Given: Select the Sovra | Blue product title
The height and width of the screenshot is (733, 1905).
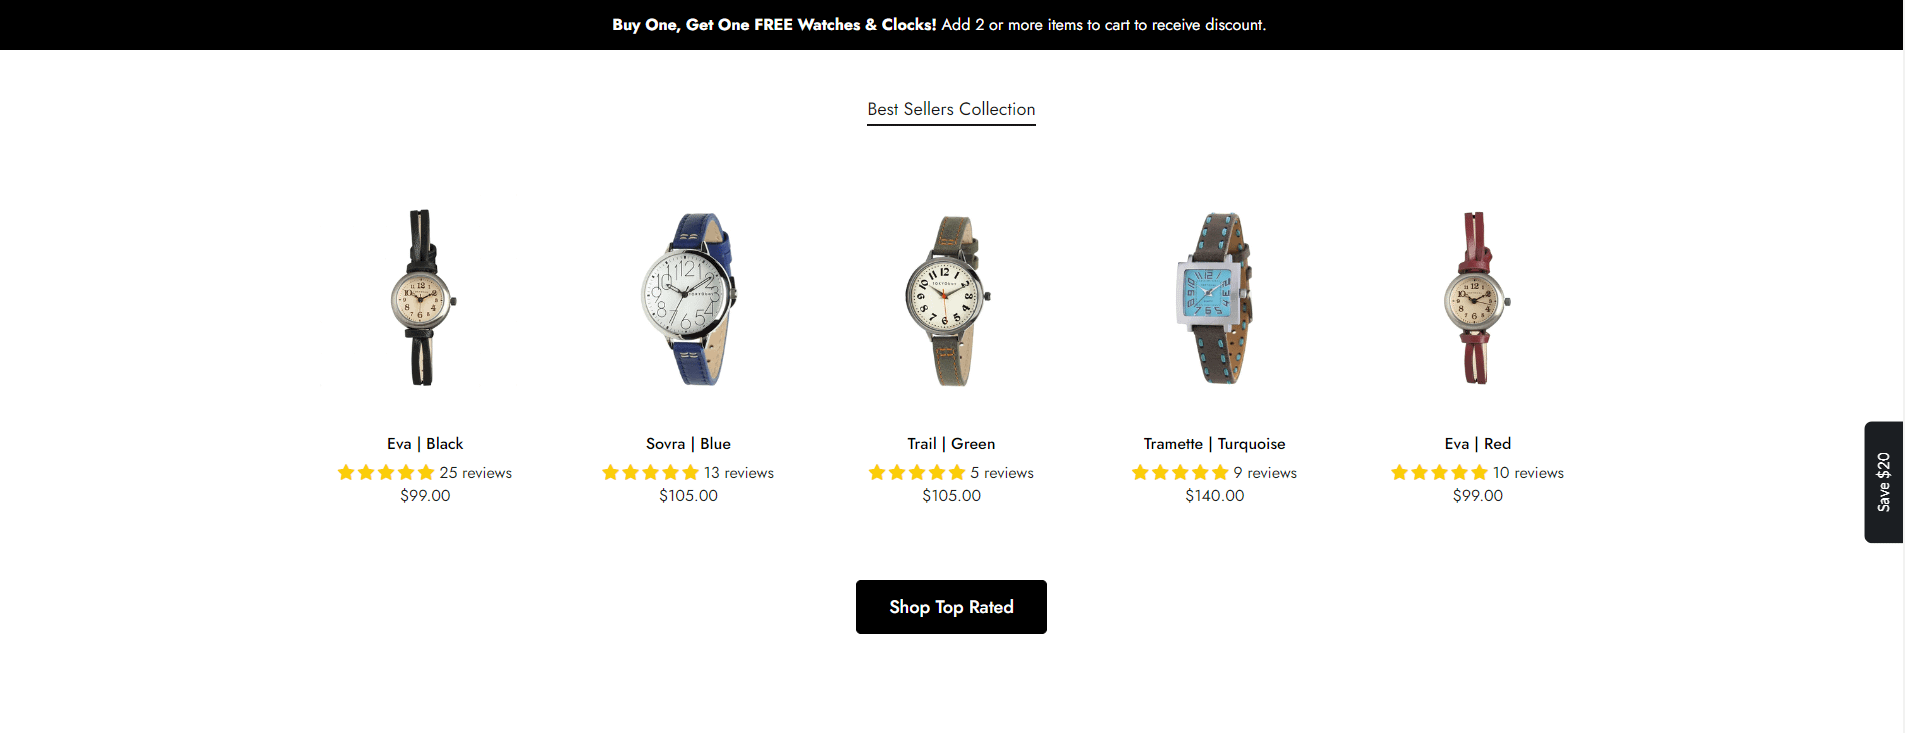Looking at the screenshot, I should (688, 444).
